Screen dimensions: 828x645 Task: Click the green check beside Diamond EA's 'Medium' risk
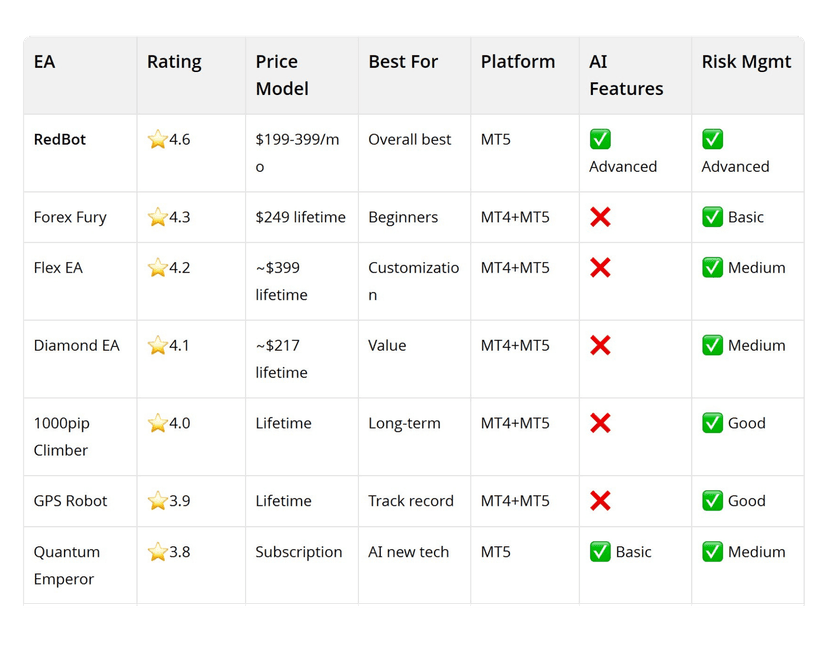click(712, 345)
